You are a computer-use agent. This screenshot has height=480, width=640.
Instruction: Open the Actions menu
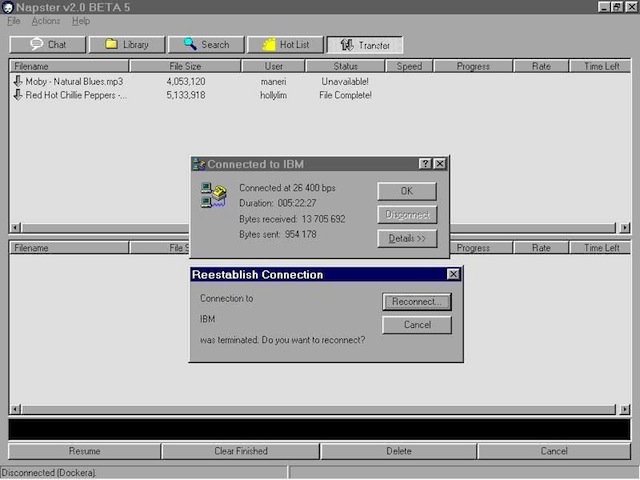46,21
